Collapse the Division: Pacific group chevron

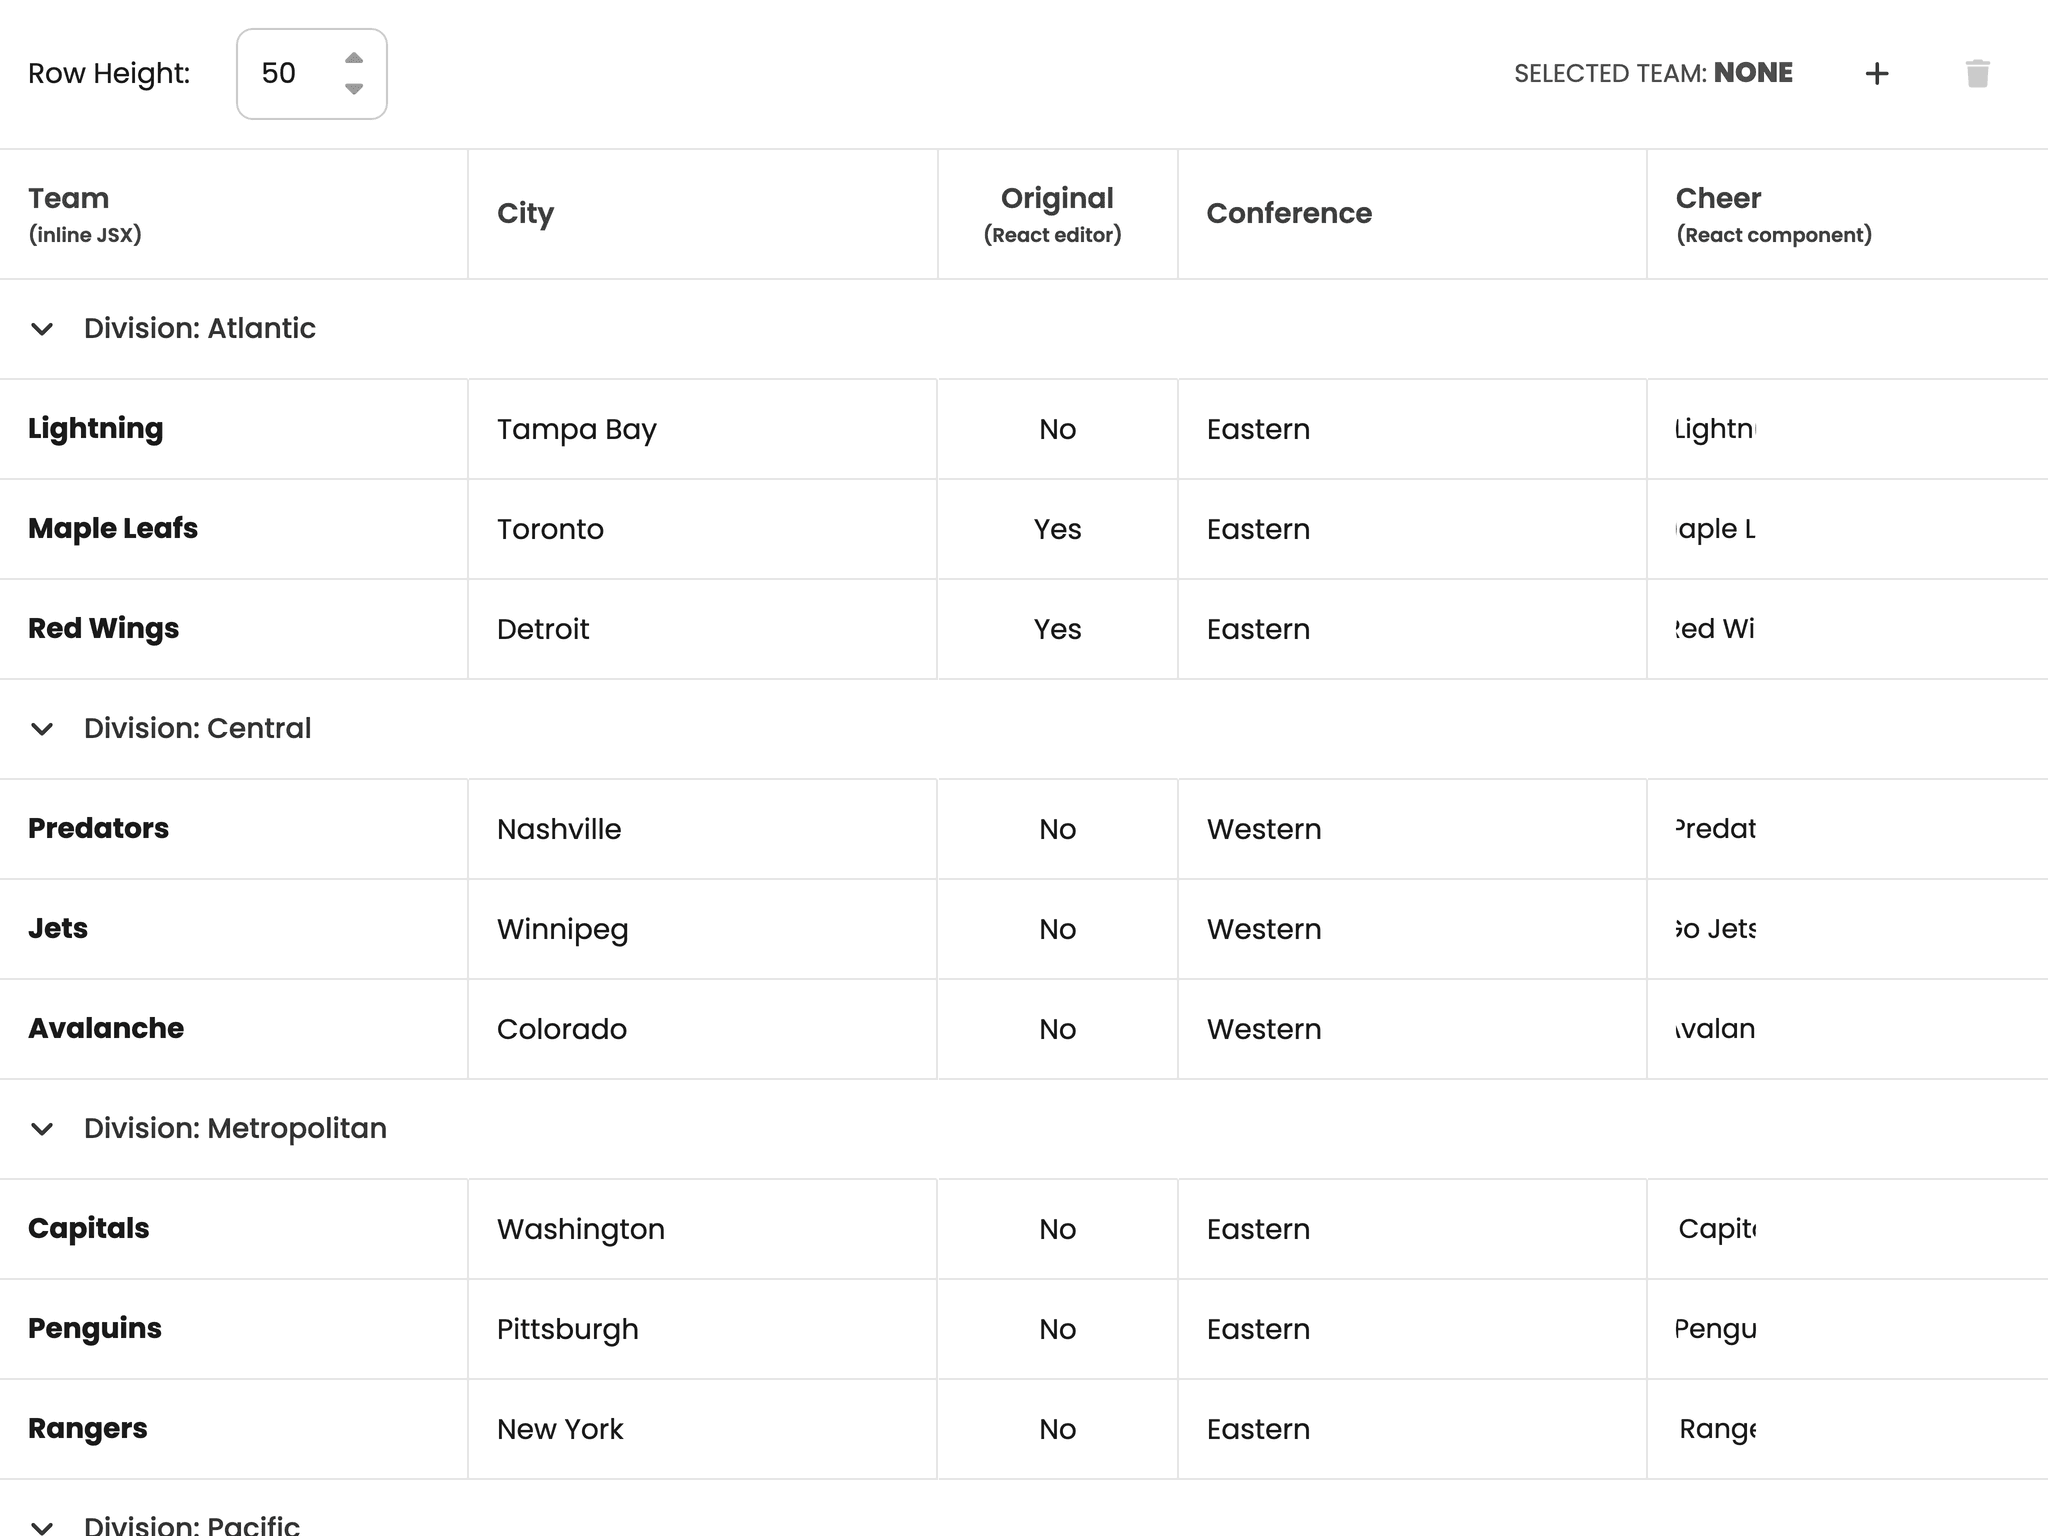pyautogui.click(x=42, y=1526)
